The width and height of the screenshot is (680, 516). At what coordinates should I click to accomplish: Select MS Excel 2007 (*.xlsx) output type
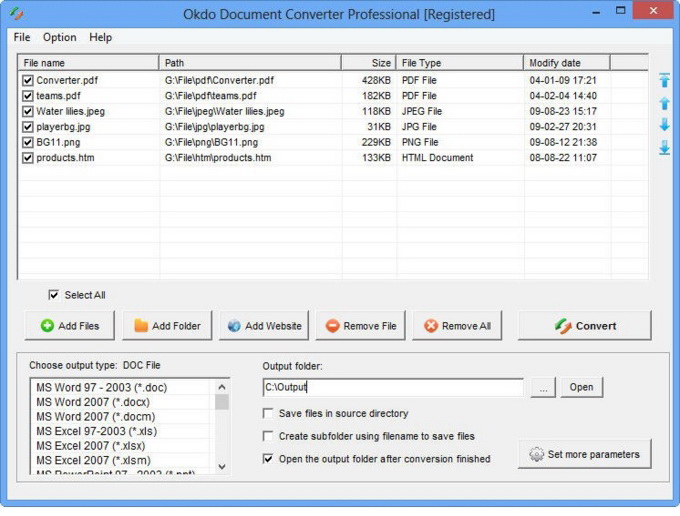(x=88, y=444)
